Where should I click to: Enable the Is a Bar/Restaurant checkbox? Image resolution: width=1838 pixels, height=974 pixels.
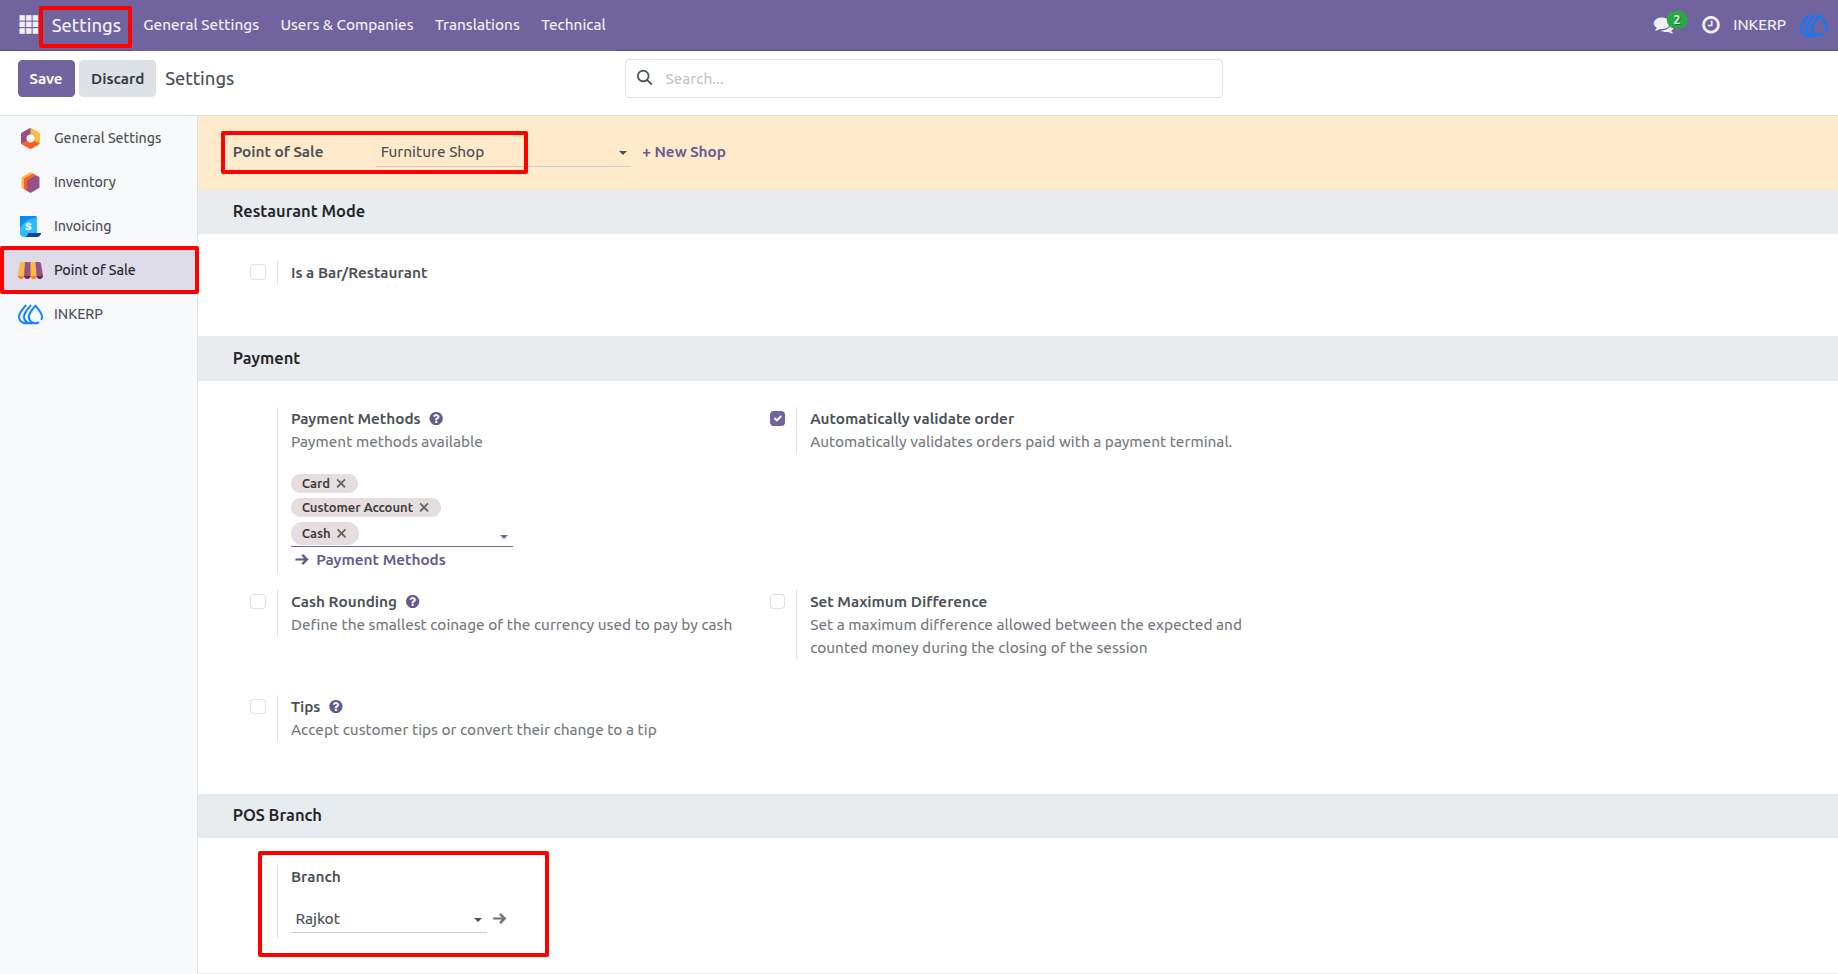pos(258,272)
